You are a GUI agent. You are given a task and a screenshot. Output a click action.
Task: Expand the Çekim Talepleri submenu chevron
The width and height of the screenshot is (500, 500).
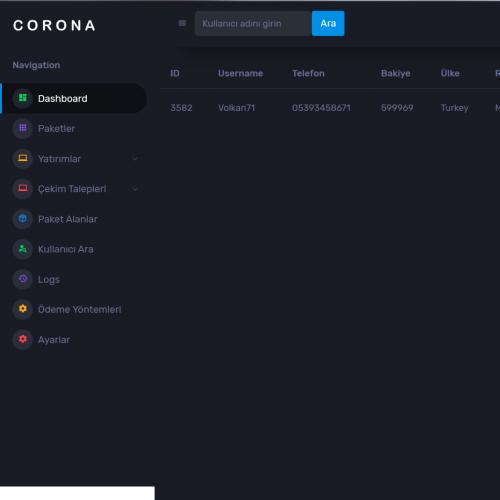click(135, 189)
